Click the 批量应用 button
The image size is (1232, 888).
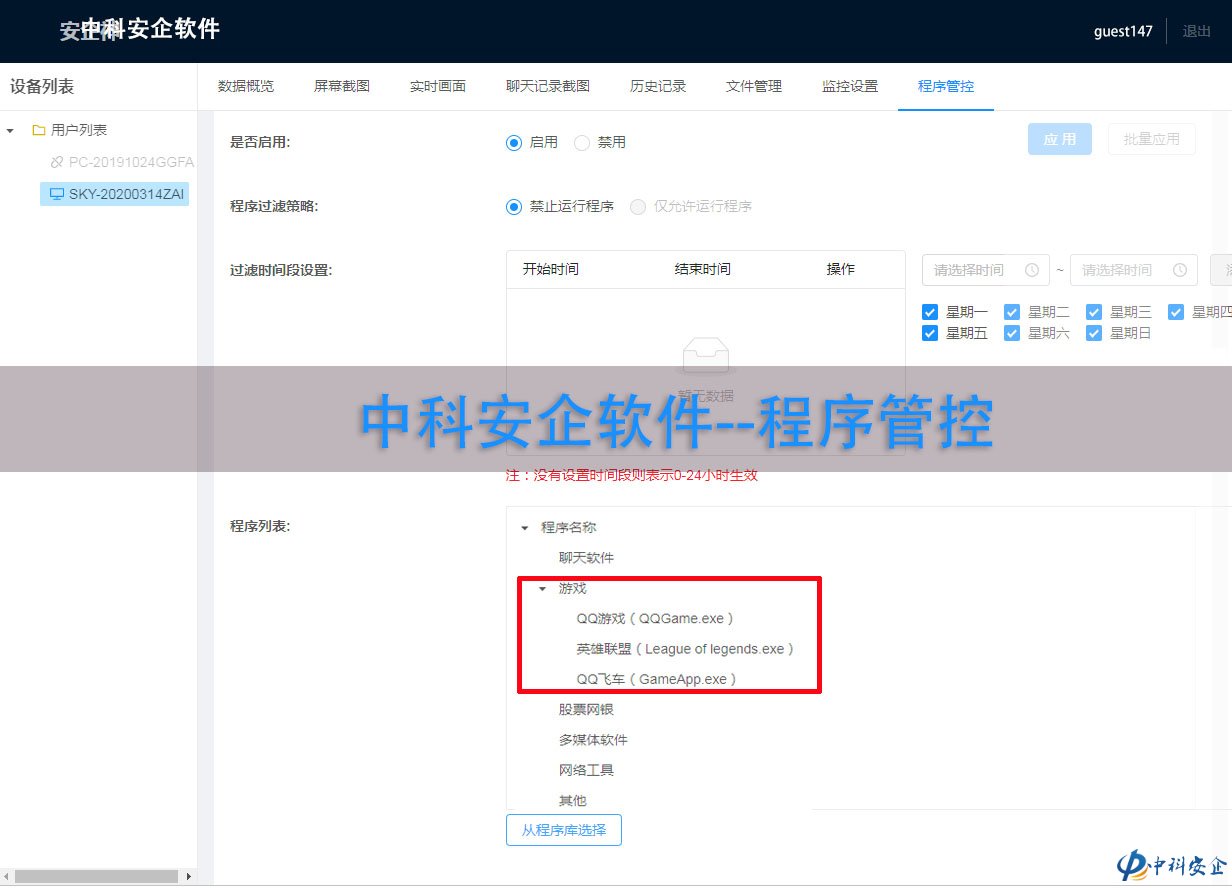(1152, 139)
